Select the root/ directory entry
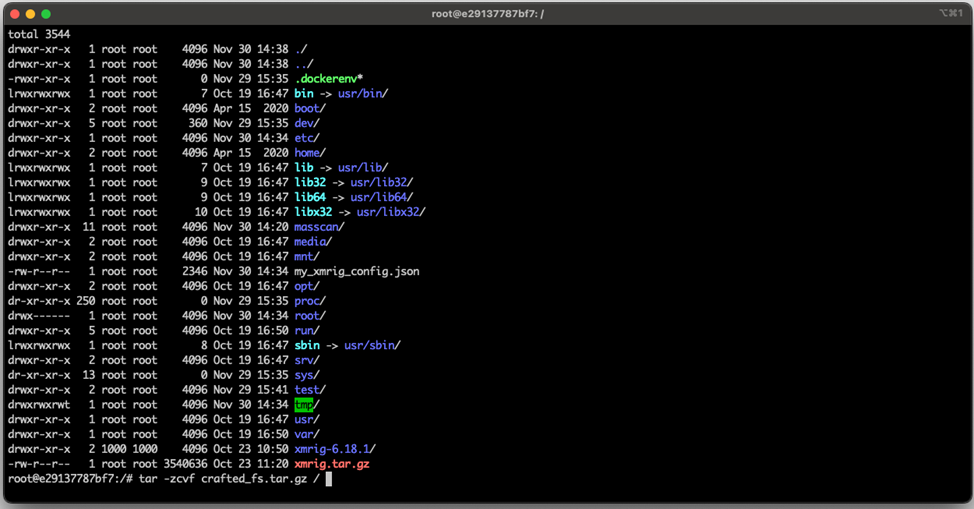This screenshot has height=509, width=974. click(x=310, y=316)
